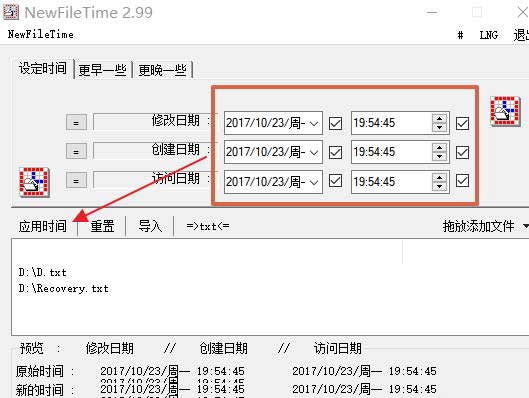Click the = button for 创建日期

(x=76, y=151)
